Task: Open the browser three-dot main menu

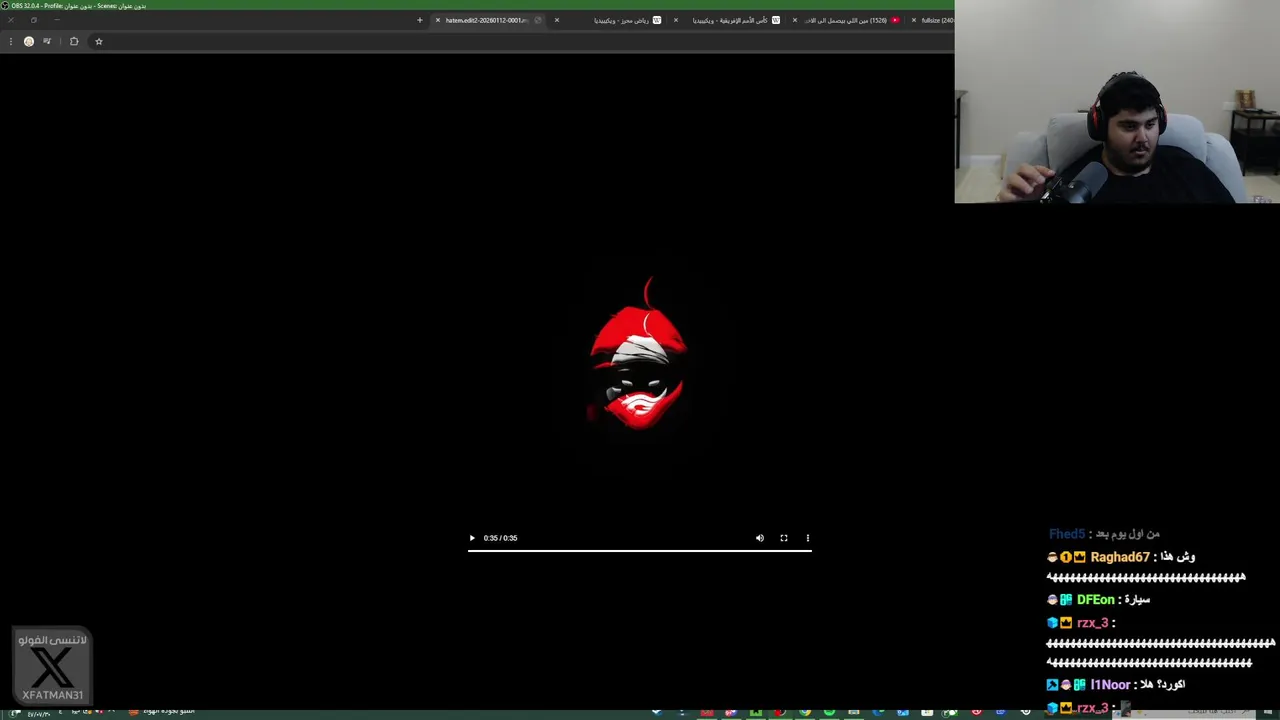Action: point(10,41)
